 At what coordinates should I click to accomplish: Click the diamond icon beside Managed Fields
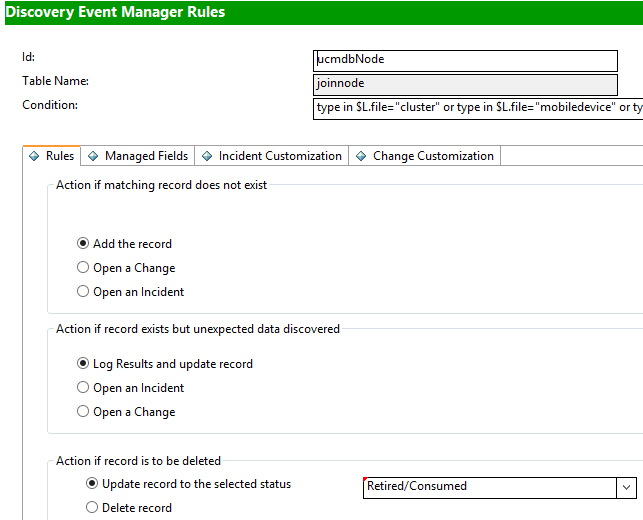tap(93, 156)
